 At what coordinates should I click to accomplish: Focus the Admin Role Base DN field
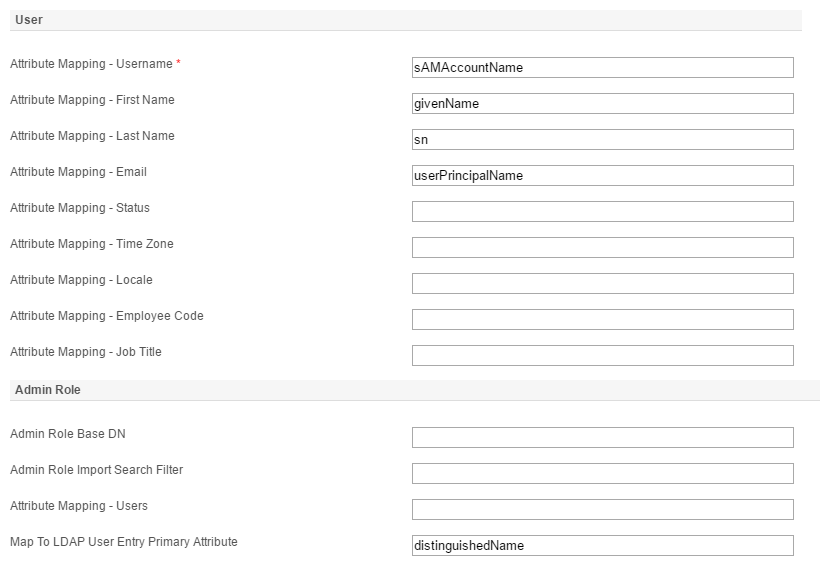coord(602,438)
